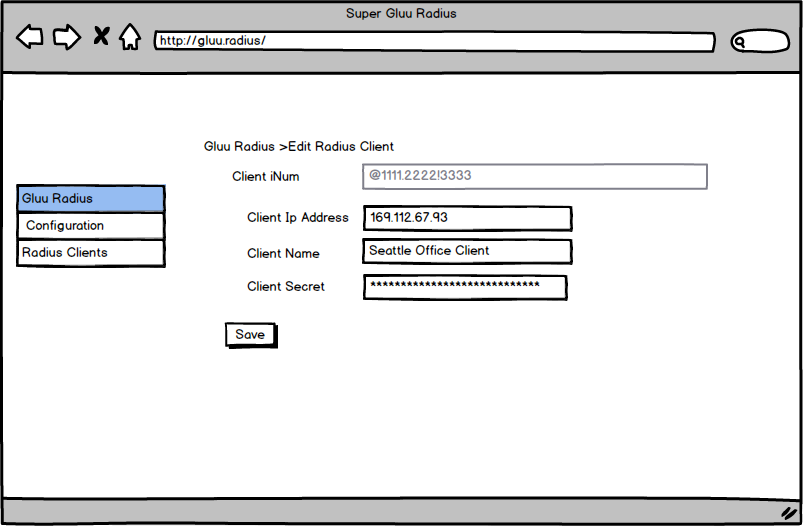The image size is (803, 526).
Task: Click the Super Gluu Radius window title
Action: 401,13
